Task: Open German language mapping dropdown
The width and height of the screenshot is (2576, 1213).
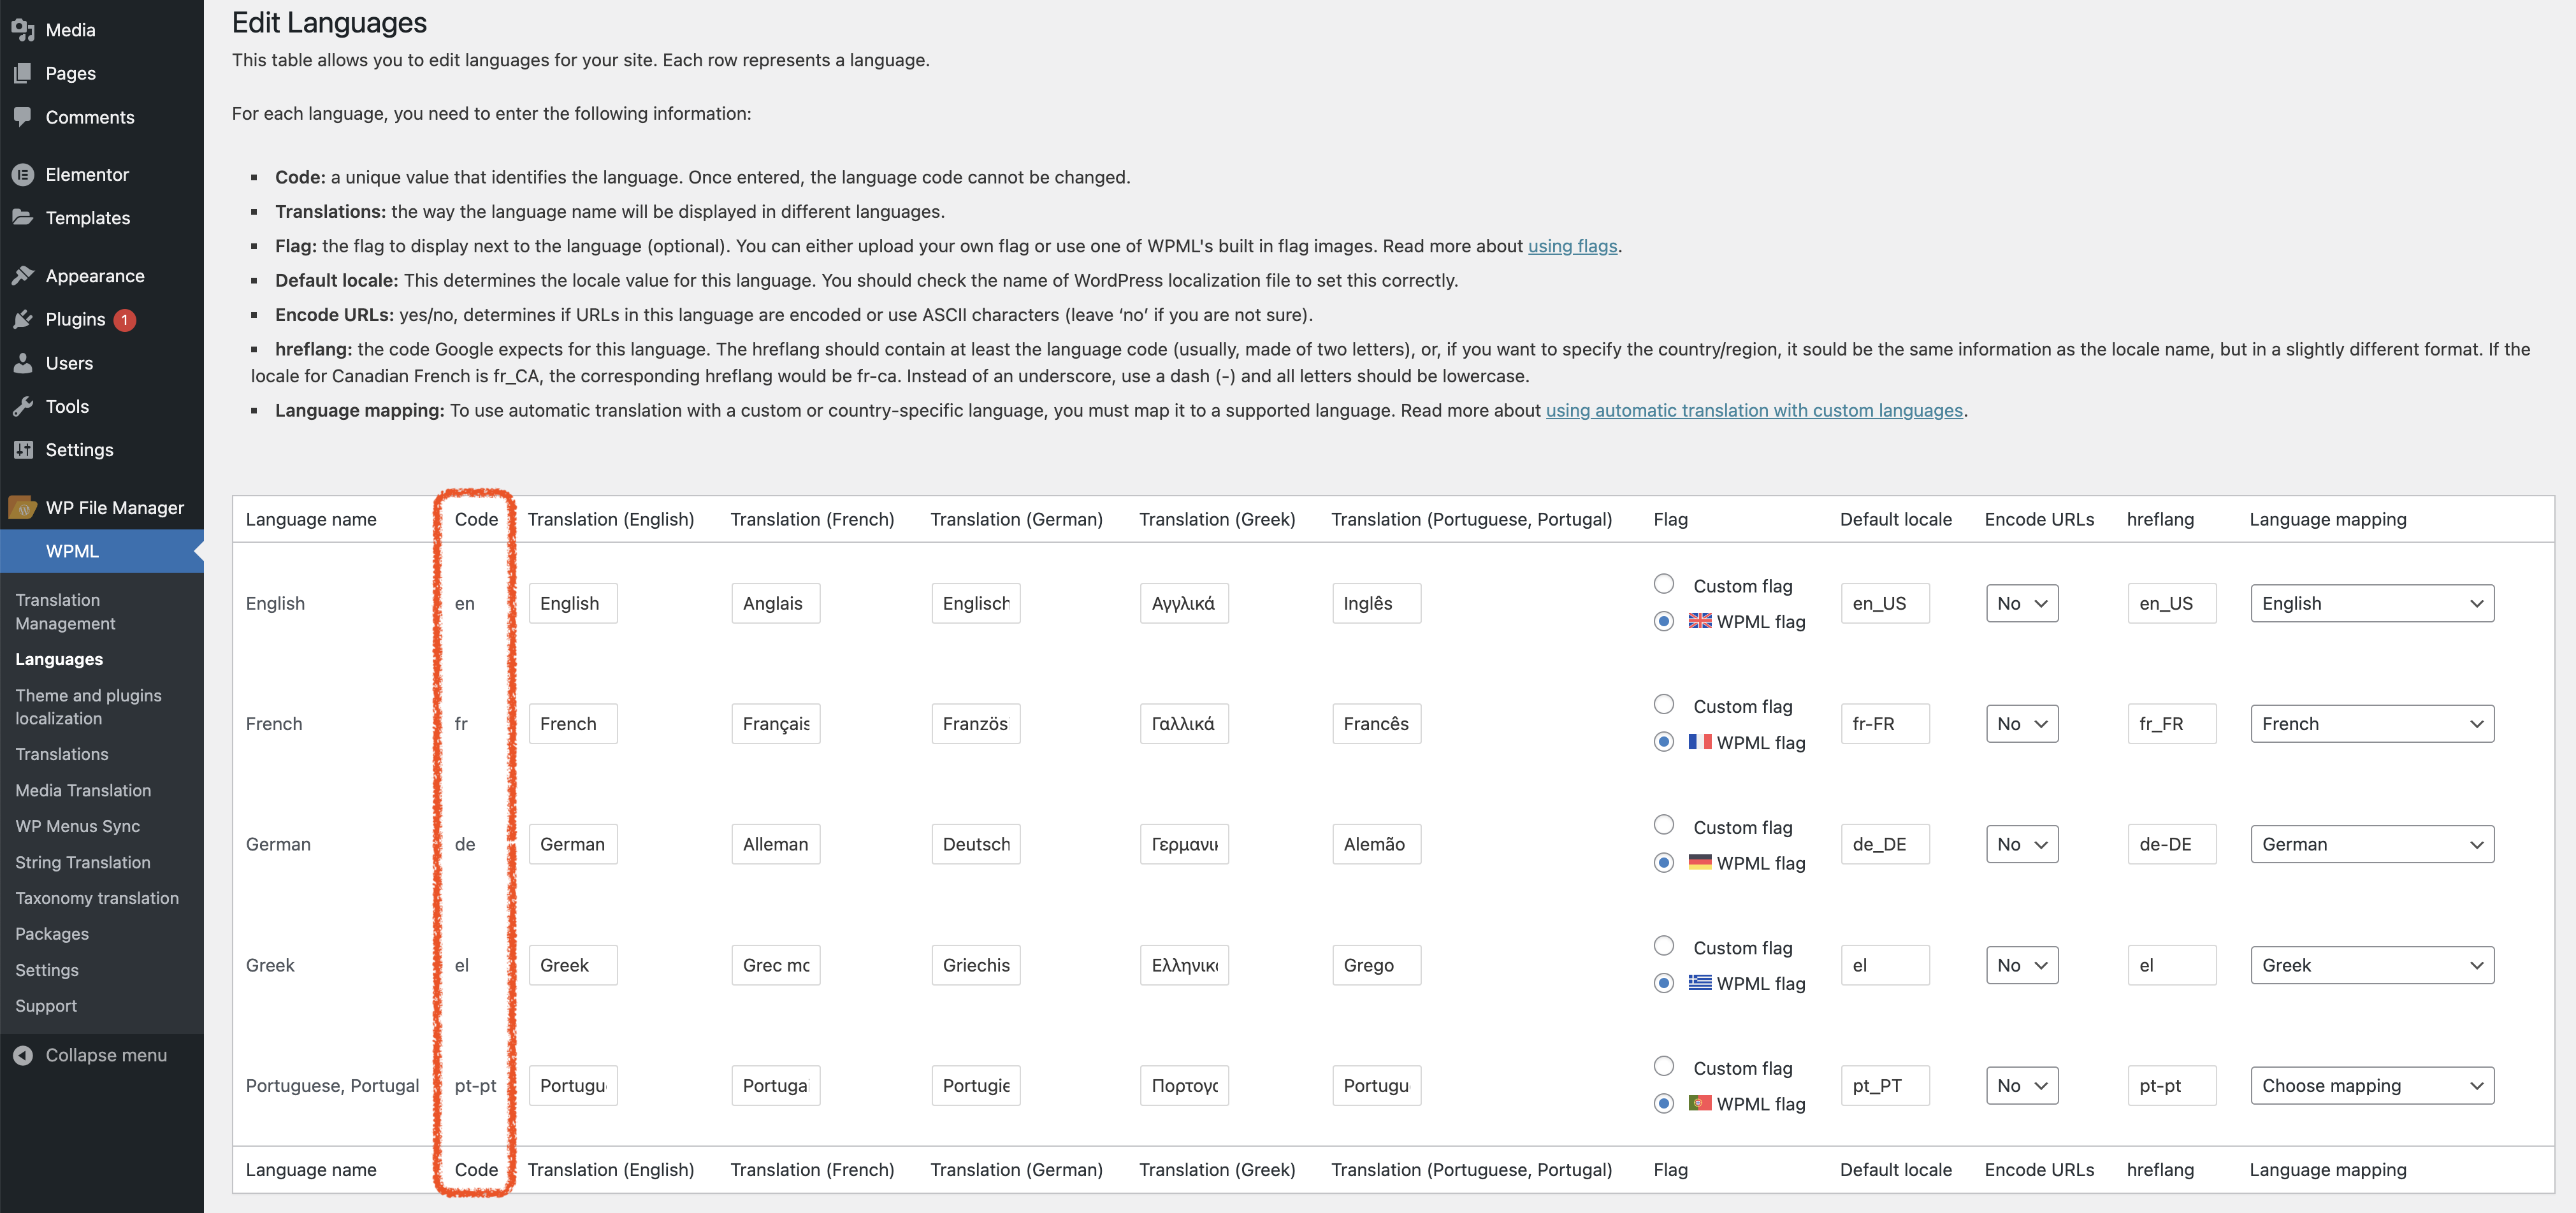Action: tap(2372, 844)
